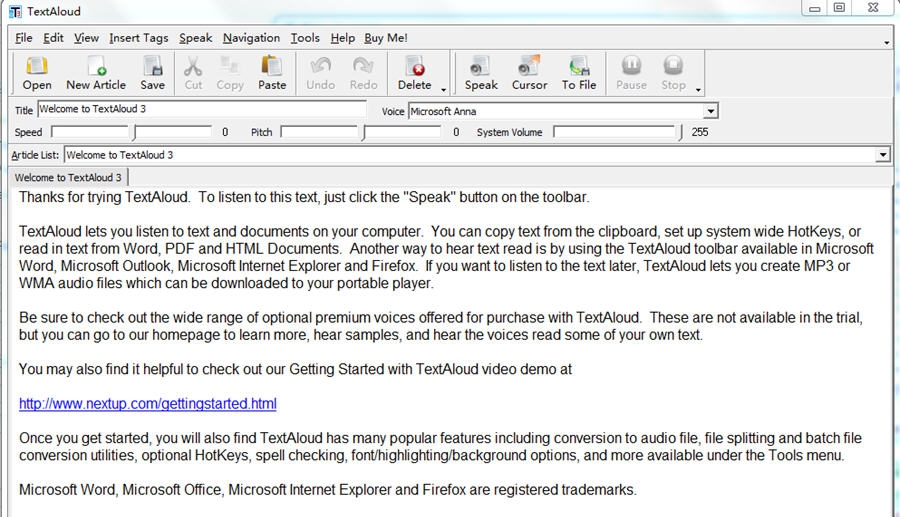Click the 'Be sure to check out' paragraph
900x517 pixels.
point(441,326)
